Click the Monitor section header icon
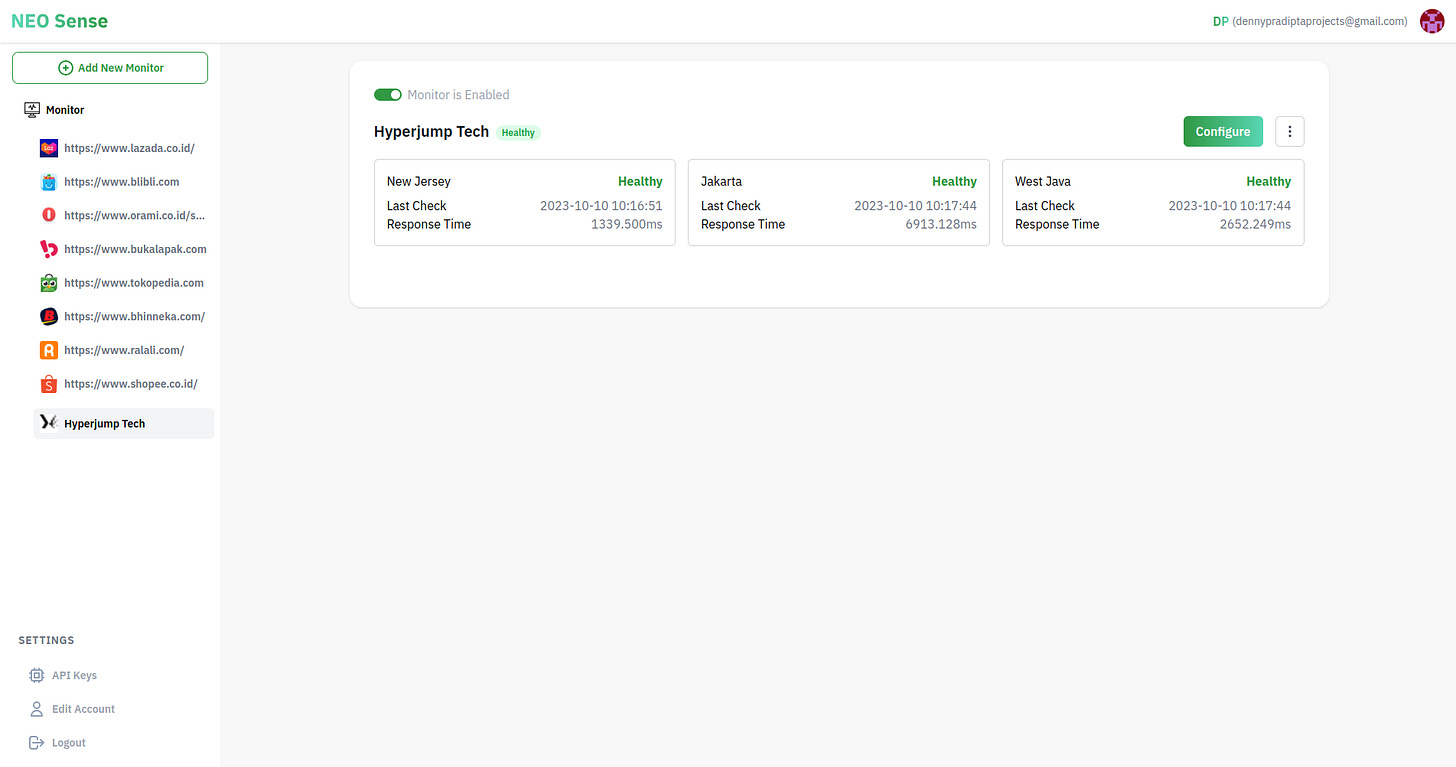Viewport: 1456px width, 767px height. pyautogui.click(x=30, y=109)
